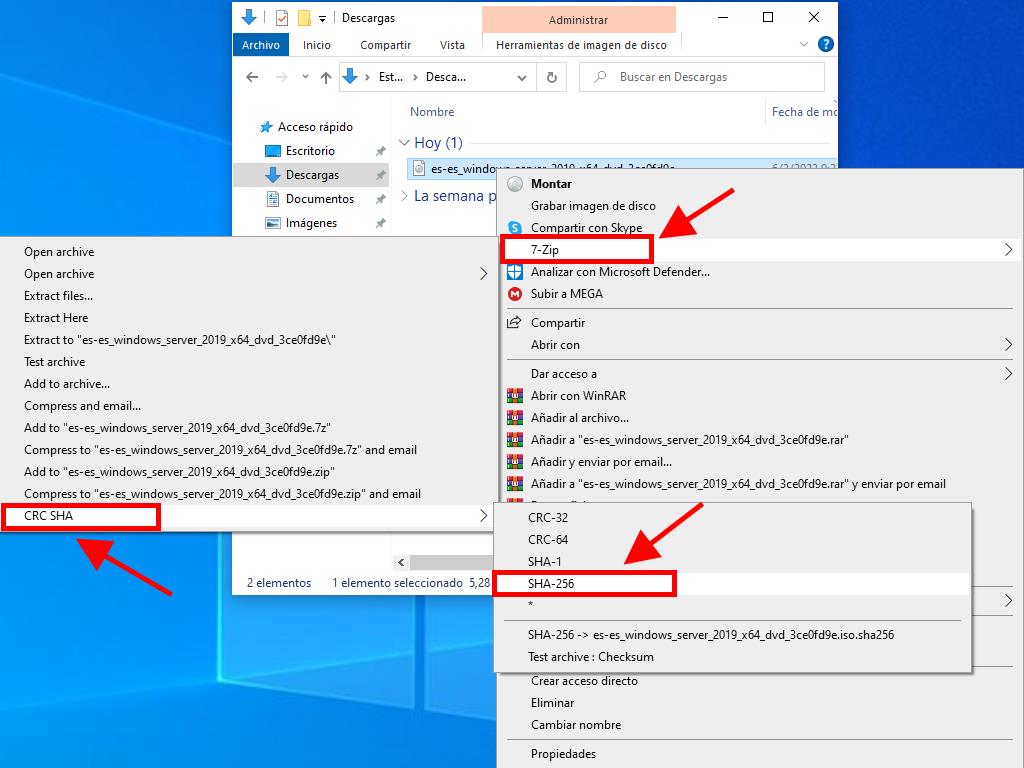Click the Administrar contextual tab header
Screen dimensions: 1024x768
coord(579,20)
